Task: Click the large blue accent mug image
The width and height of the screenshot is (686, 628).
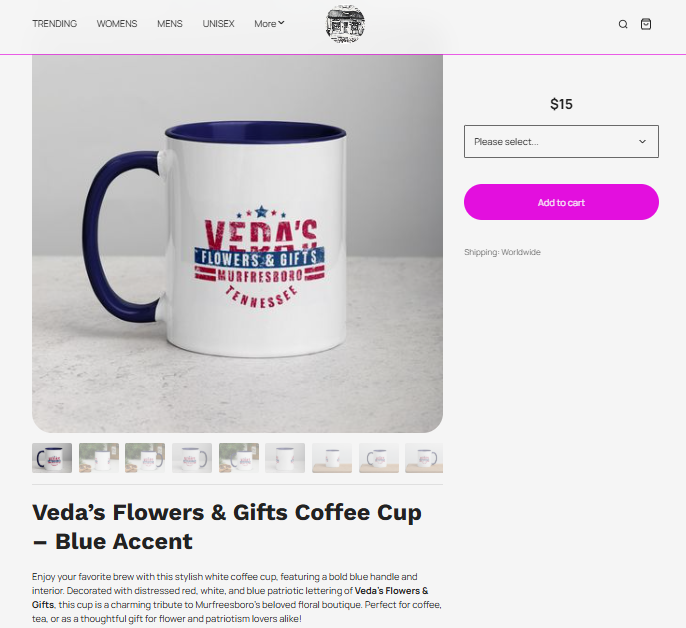Action: (238, 244)
